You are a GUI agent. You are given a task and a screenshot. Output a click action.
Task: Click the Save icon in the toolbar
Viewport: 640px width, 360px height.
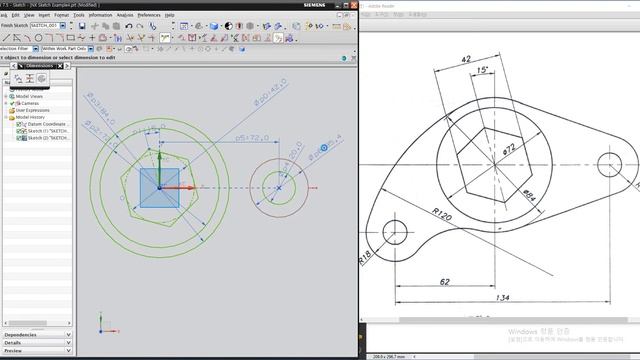(x=82, y=26)
